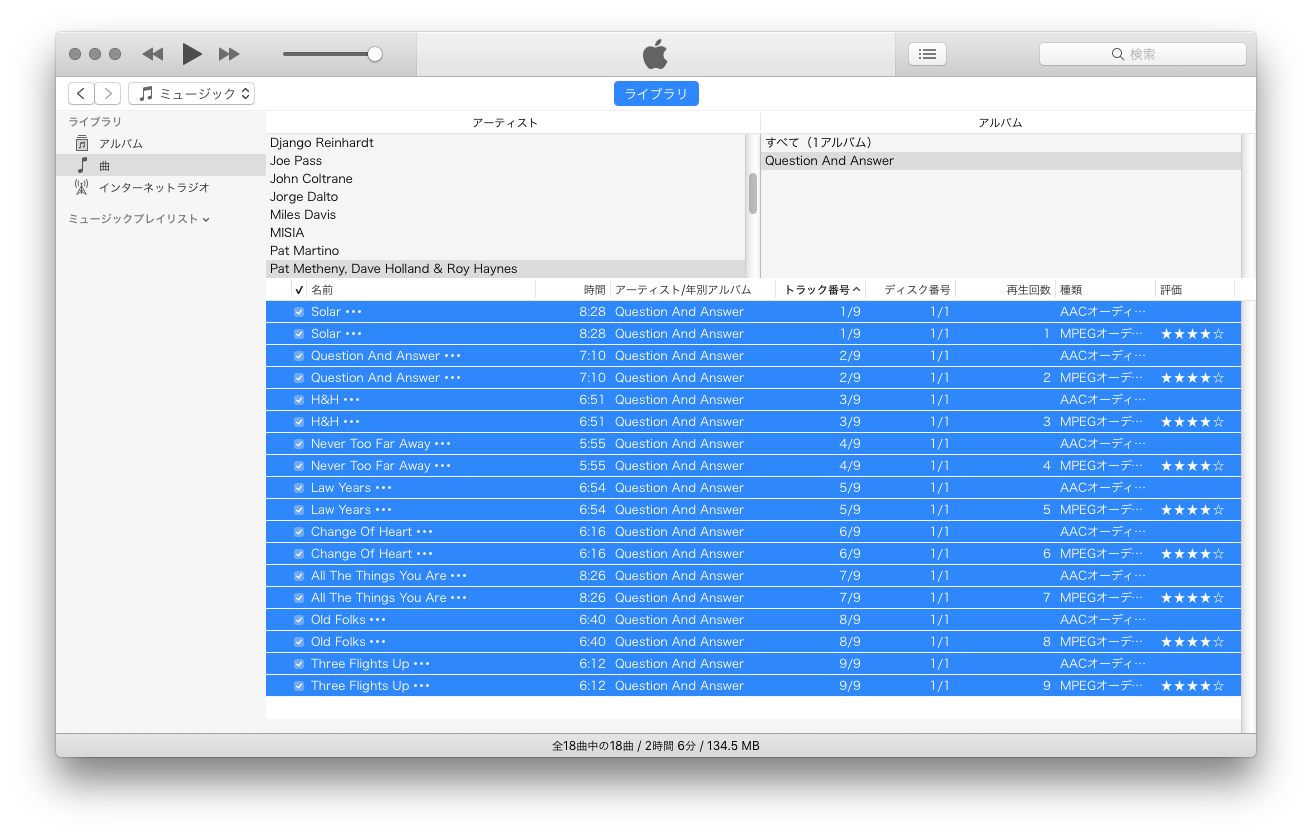This screenshot has width=1312, height=837.
Task: Open アルバム in the sidebar
Action: (160, 144)
